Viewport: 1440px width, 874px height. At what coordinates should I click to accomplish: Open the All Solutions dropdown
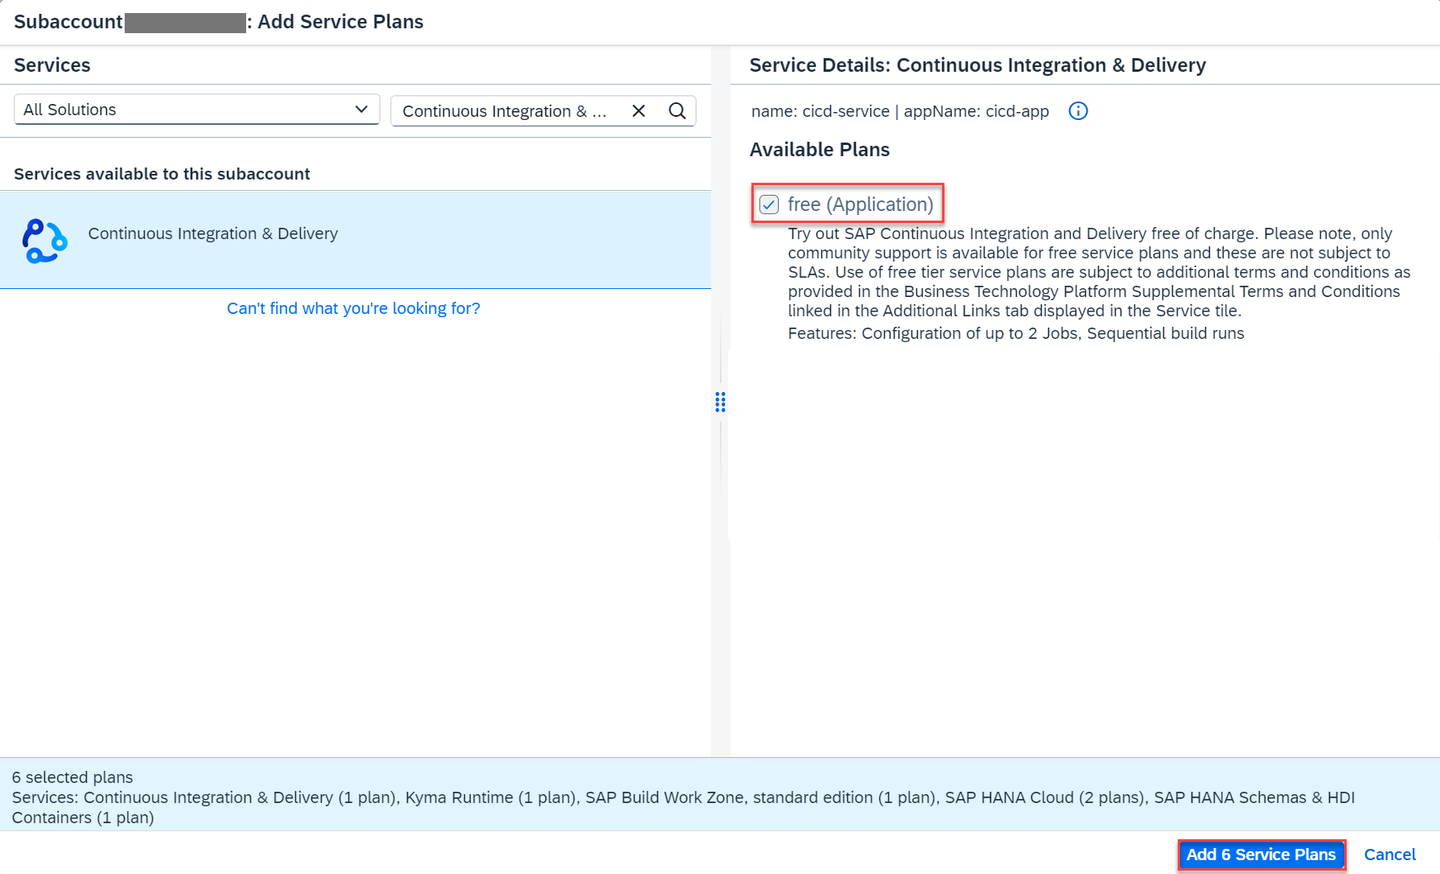coord(197,110)
